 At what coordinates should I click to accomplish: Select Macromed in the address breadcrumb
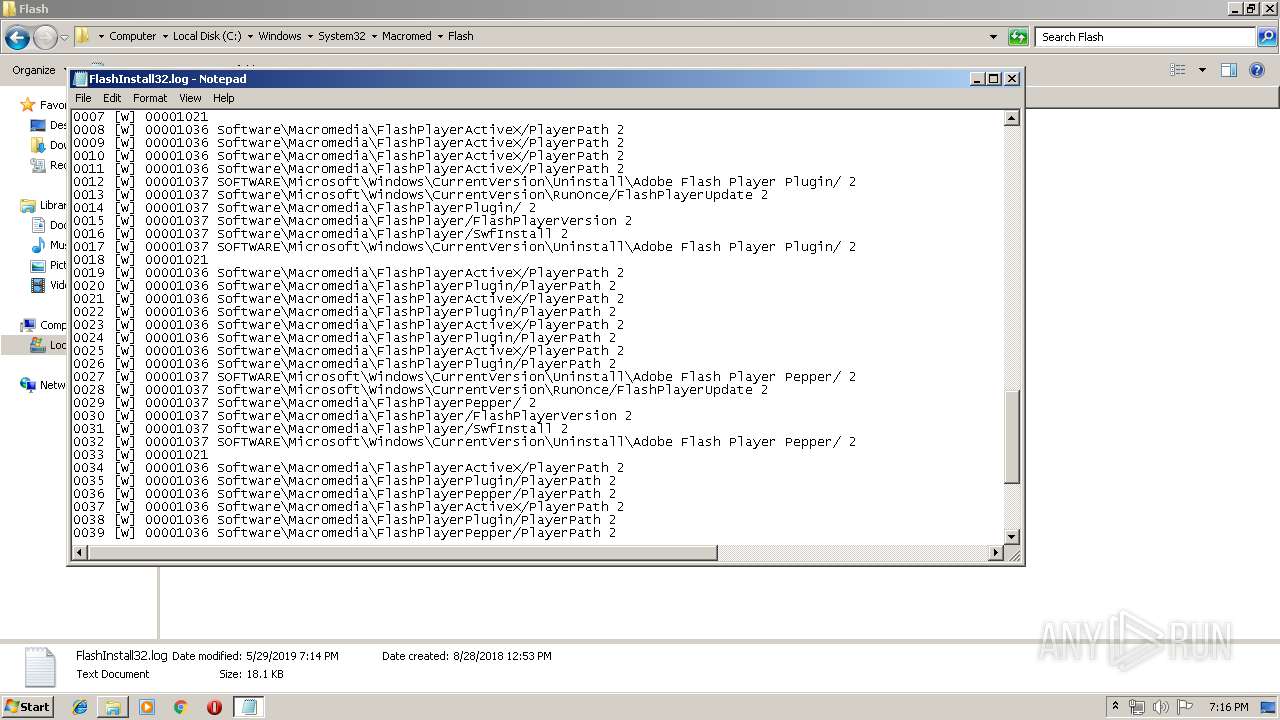point(406,36)
